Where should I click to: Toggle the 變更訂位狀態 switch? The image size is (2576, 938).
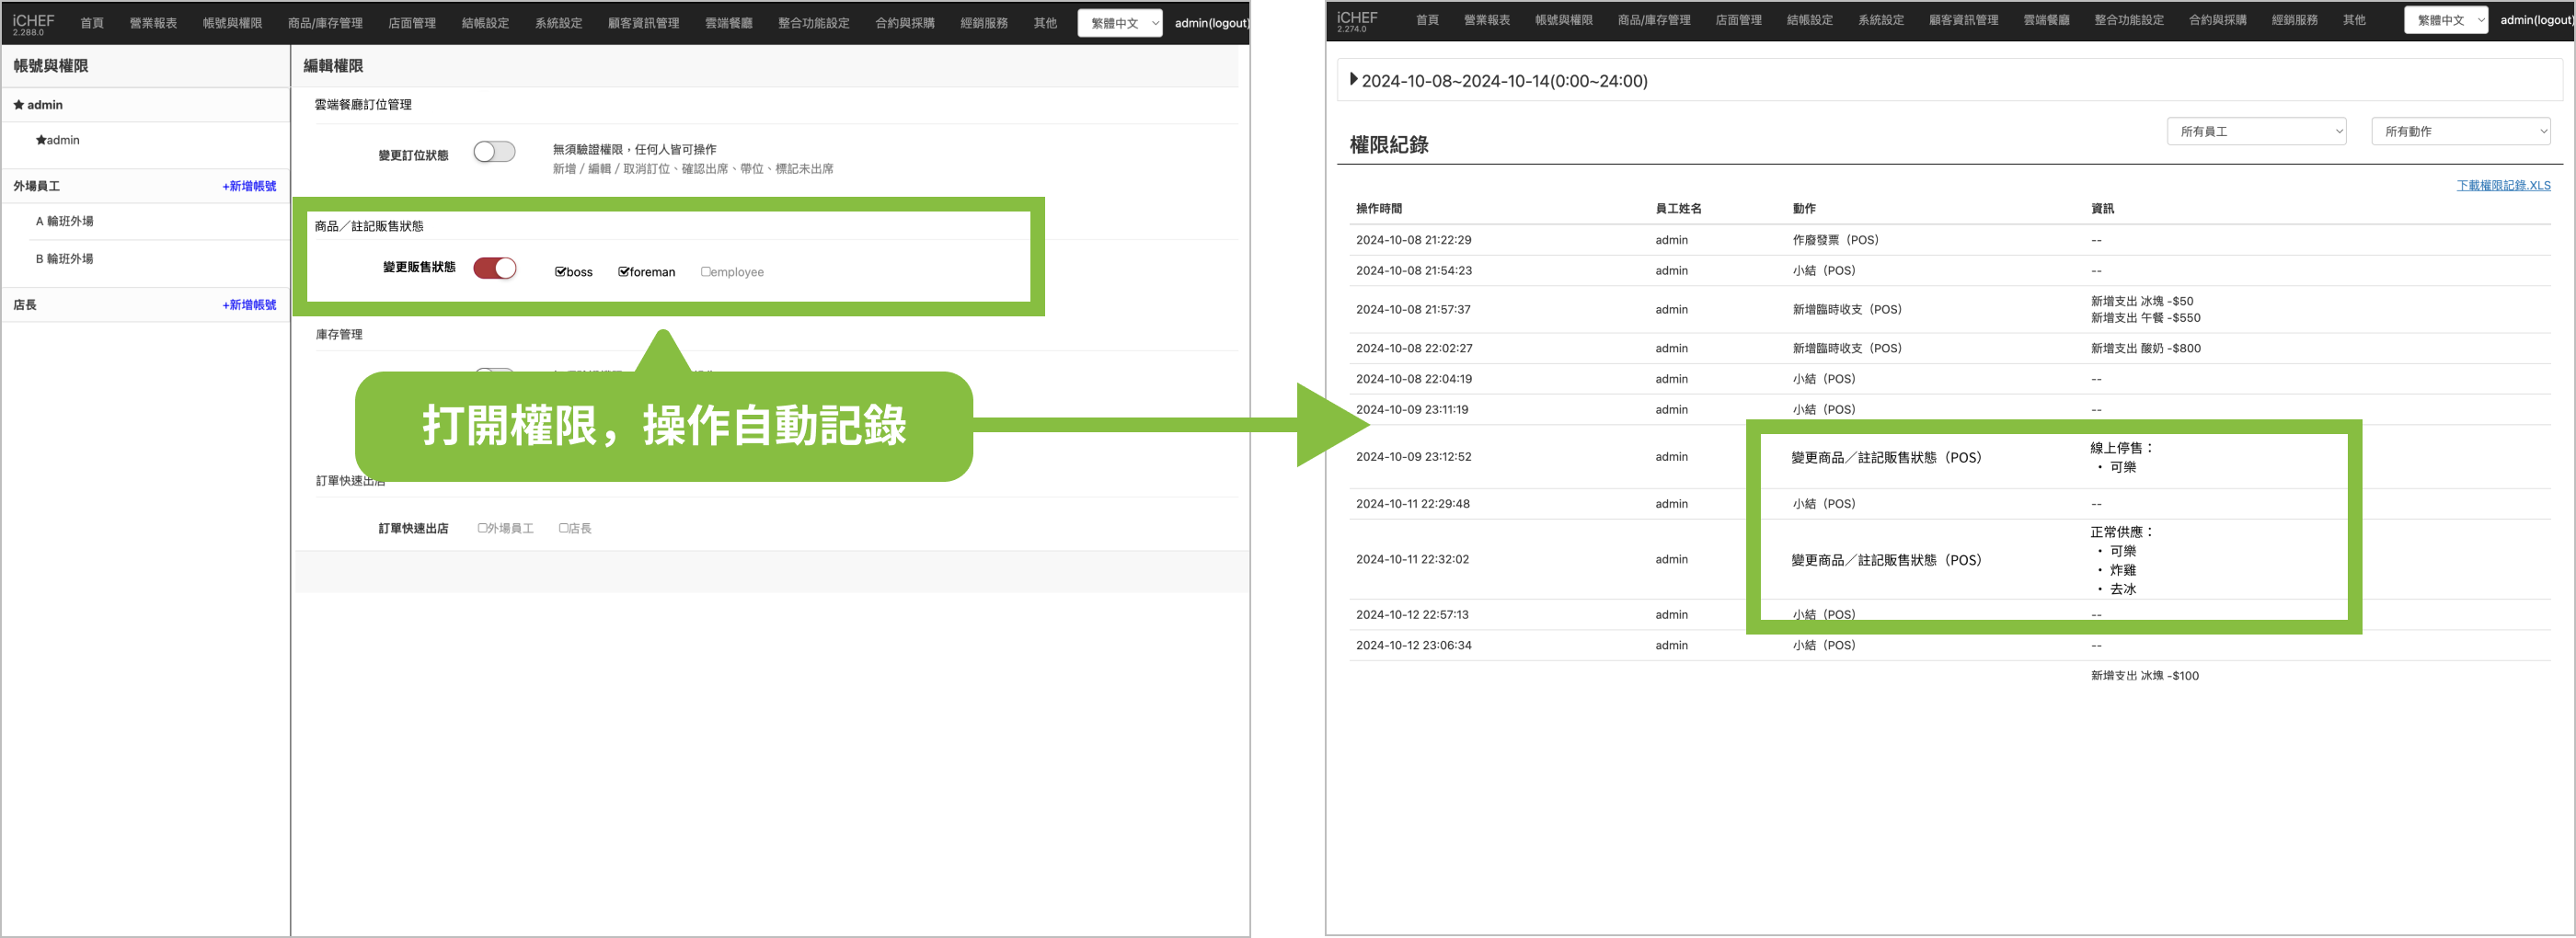(494, 152)
